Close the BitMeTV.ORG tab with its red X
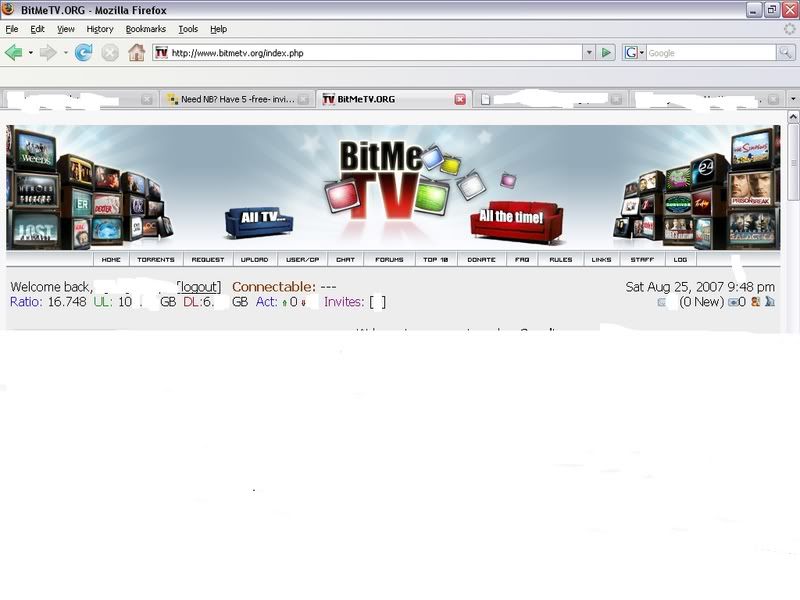 [x=460, y=99]
